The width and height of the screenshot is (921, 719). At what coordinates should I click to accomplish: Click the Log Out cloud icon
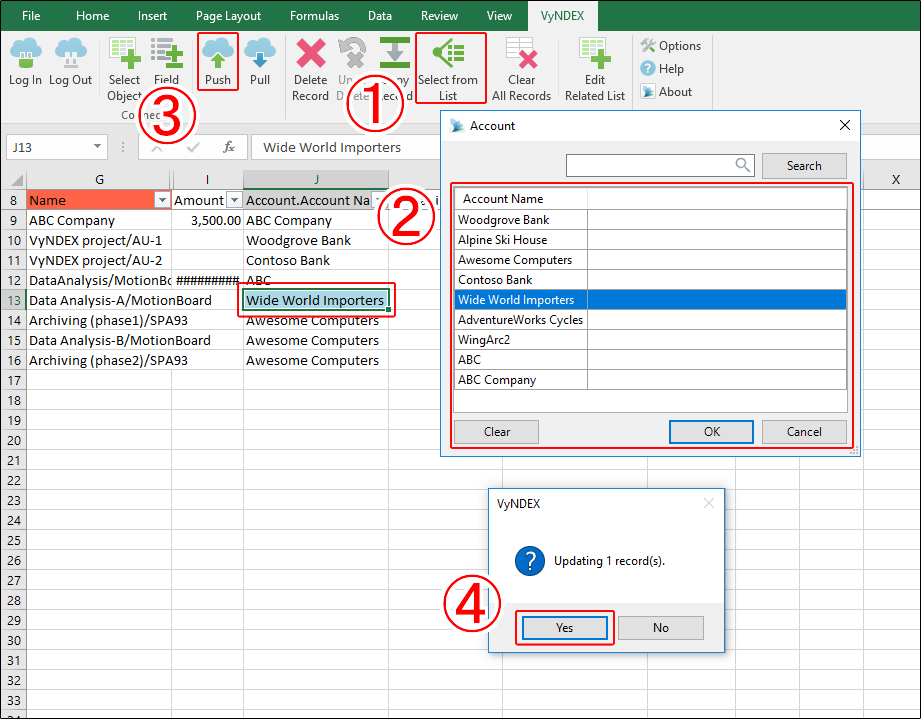70,54
